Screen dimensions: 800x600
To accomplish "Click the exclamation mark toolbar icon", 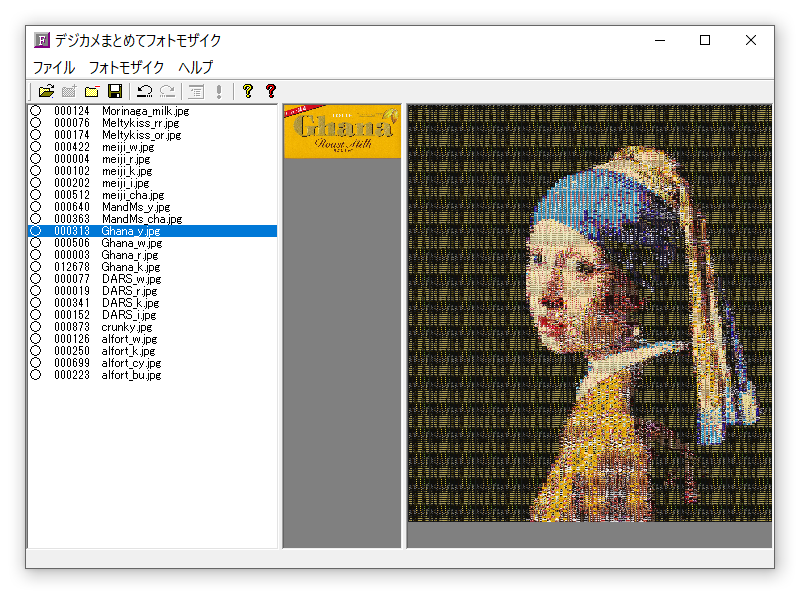I will 219,91.
